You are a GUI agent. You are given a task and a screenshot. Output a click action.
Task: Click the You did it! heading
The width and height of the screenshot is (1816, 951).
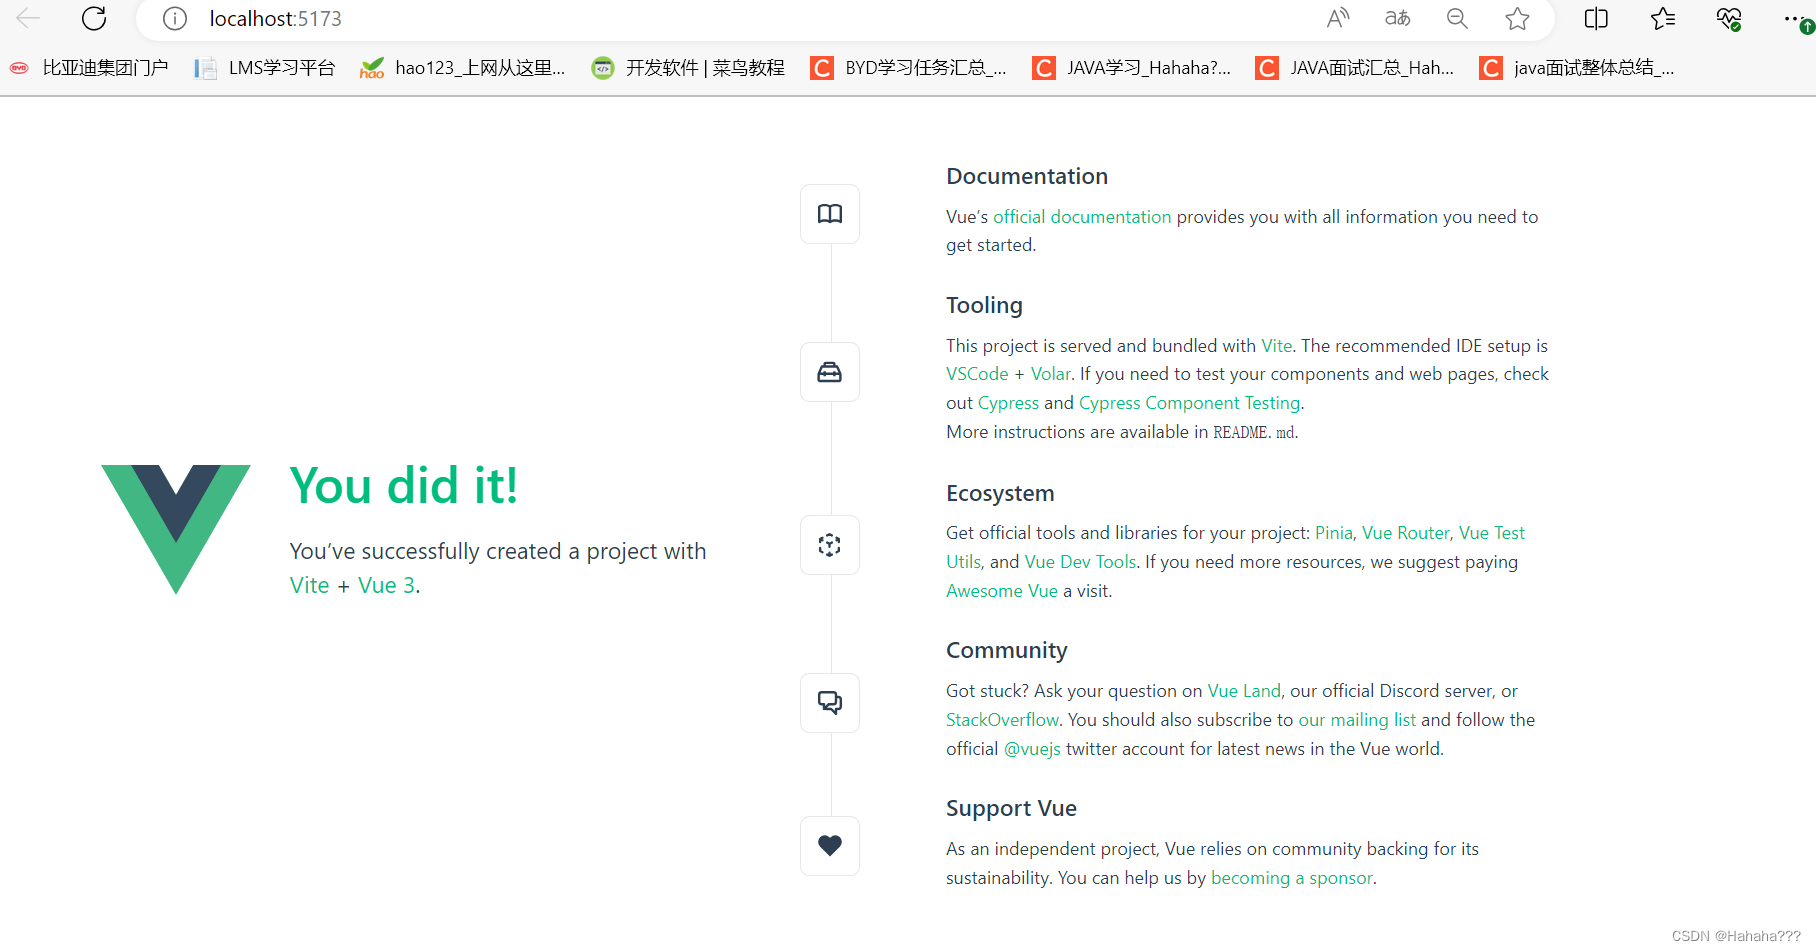coord(404,486)
